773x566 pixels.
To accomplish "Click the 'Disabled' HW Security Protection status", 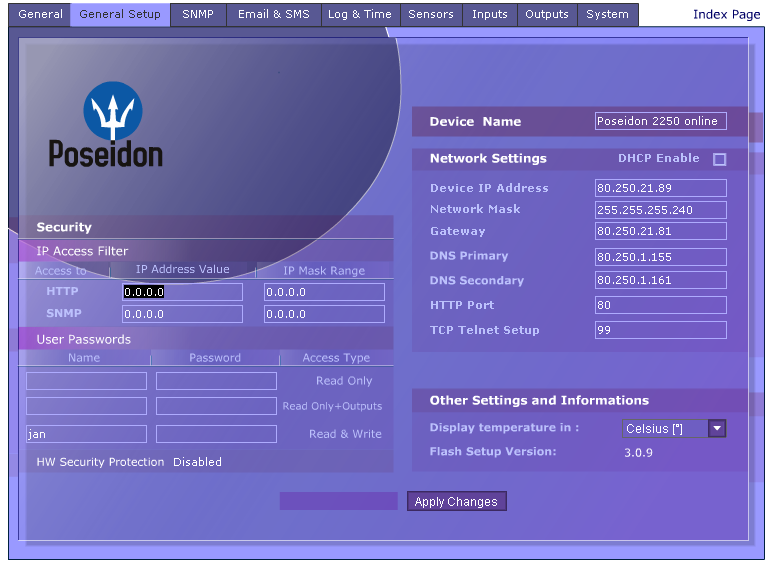I will [197, 462].
